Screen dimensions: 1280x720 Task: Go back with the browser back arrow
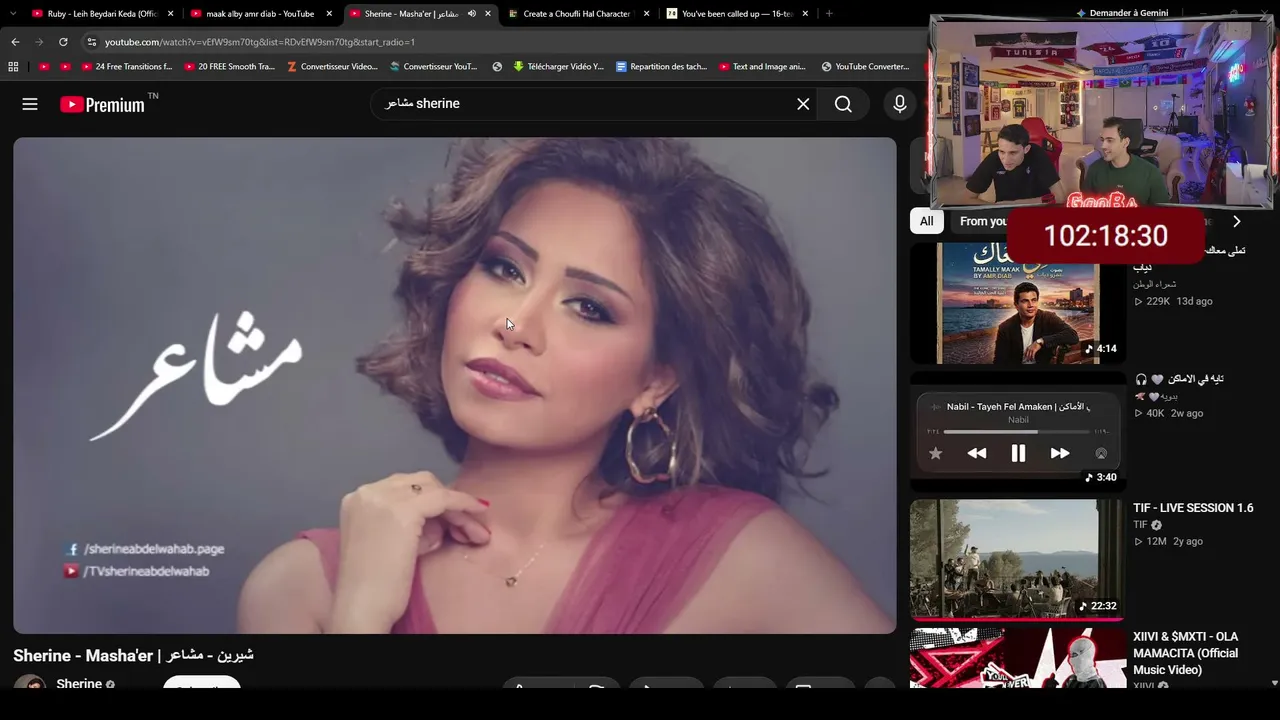(15, 42)
